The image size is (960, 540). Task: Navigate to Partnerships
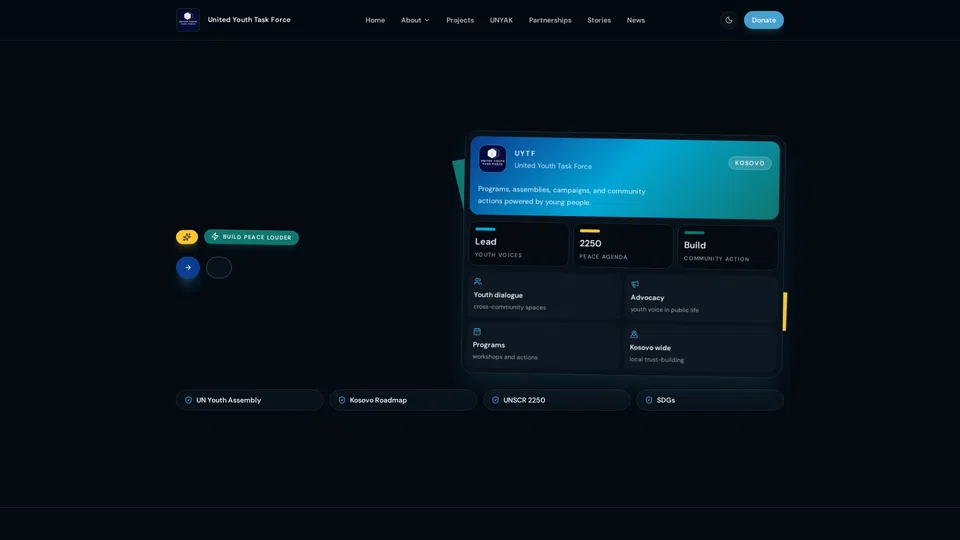pyautogui.click(x=550, y=20)
